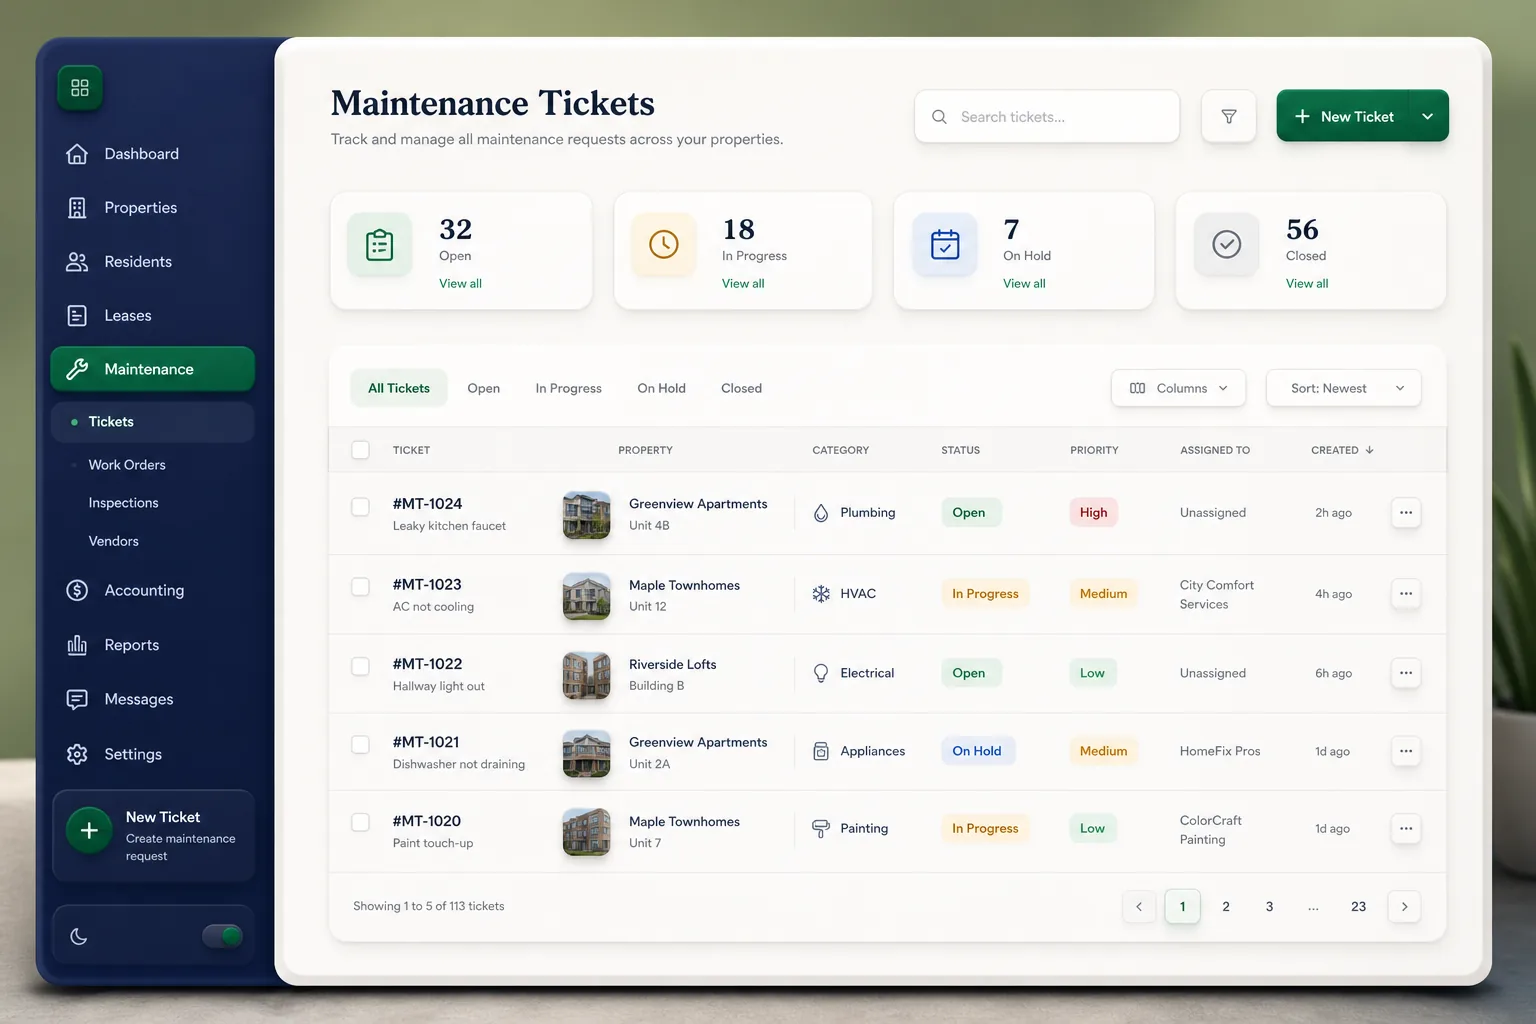Click the Settings gear icon
The width and height of the screenshot is (1536, 1024).
[x=77, y=754]
